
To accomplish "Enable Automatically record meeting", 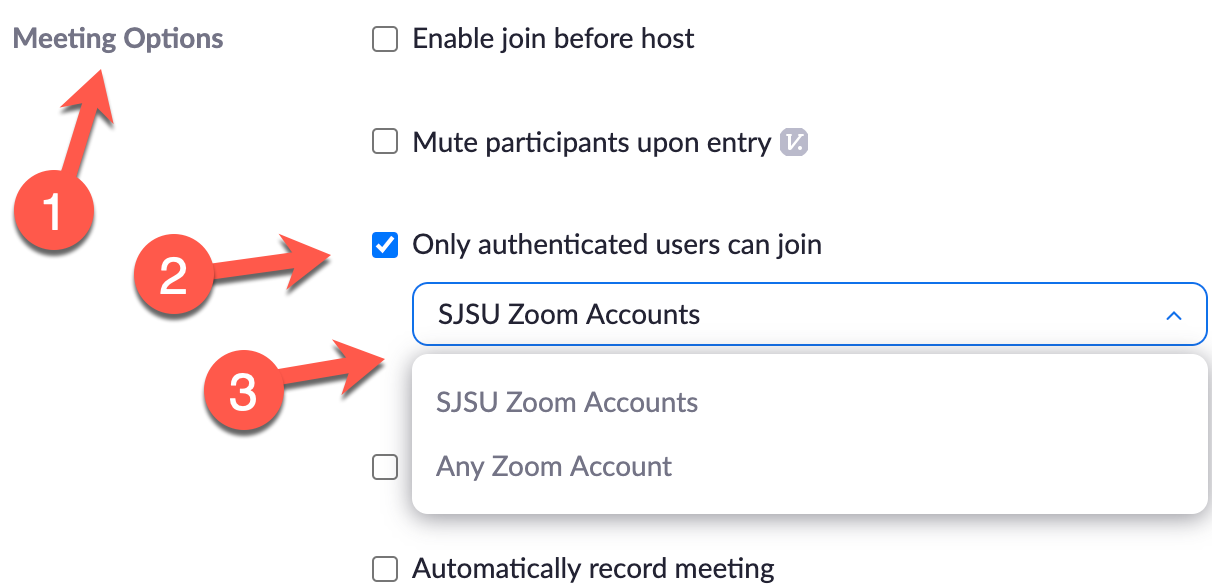I will pos(385,568).
